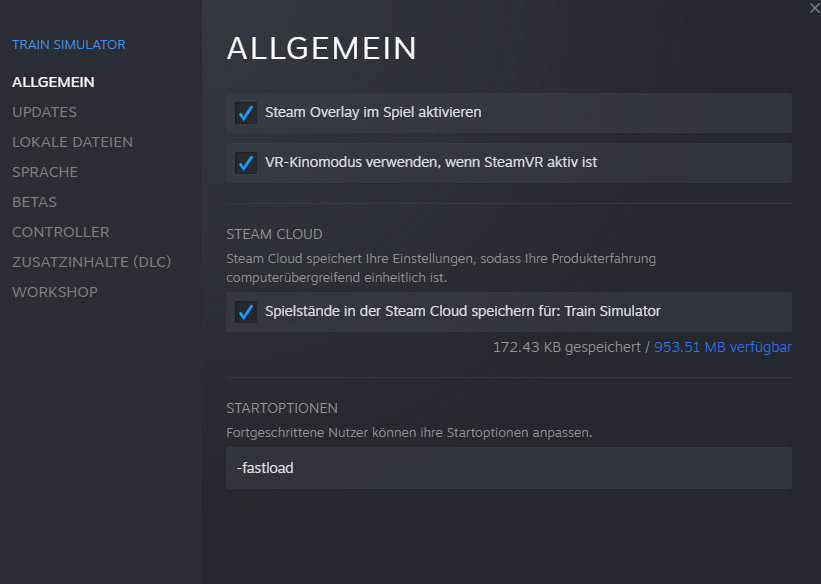
Task: Open the WORKSHOP section
Action: coord(55,292)
